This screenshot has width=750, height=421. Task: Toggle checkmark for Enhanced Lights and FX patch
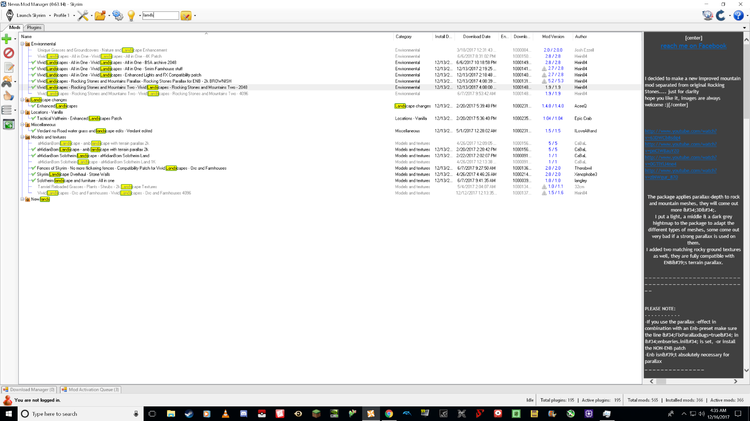pos(33,75)
